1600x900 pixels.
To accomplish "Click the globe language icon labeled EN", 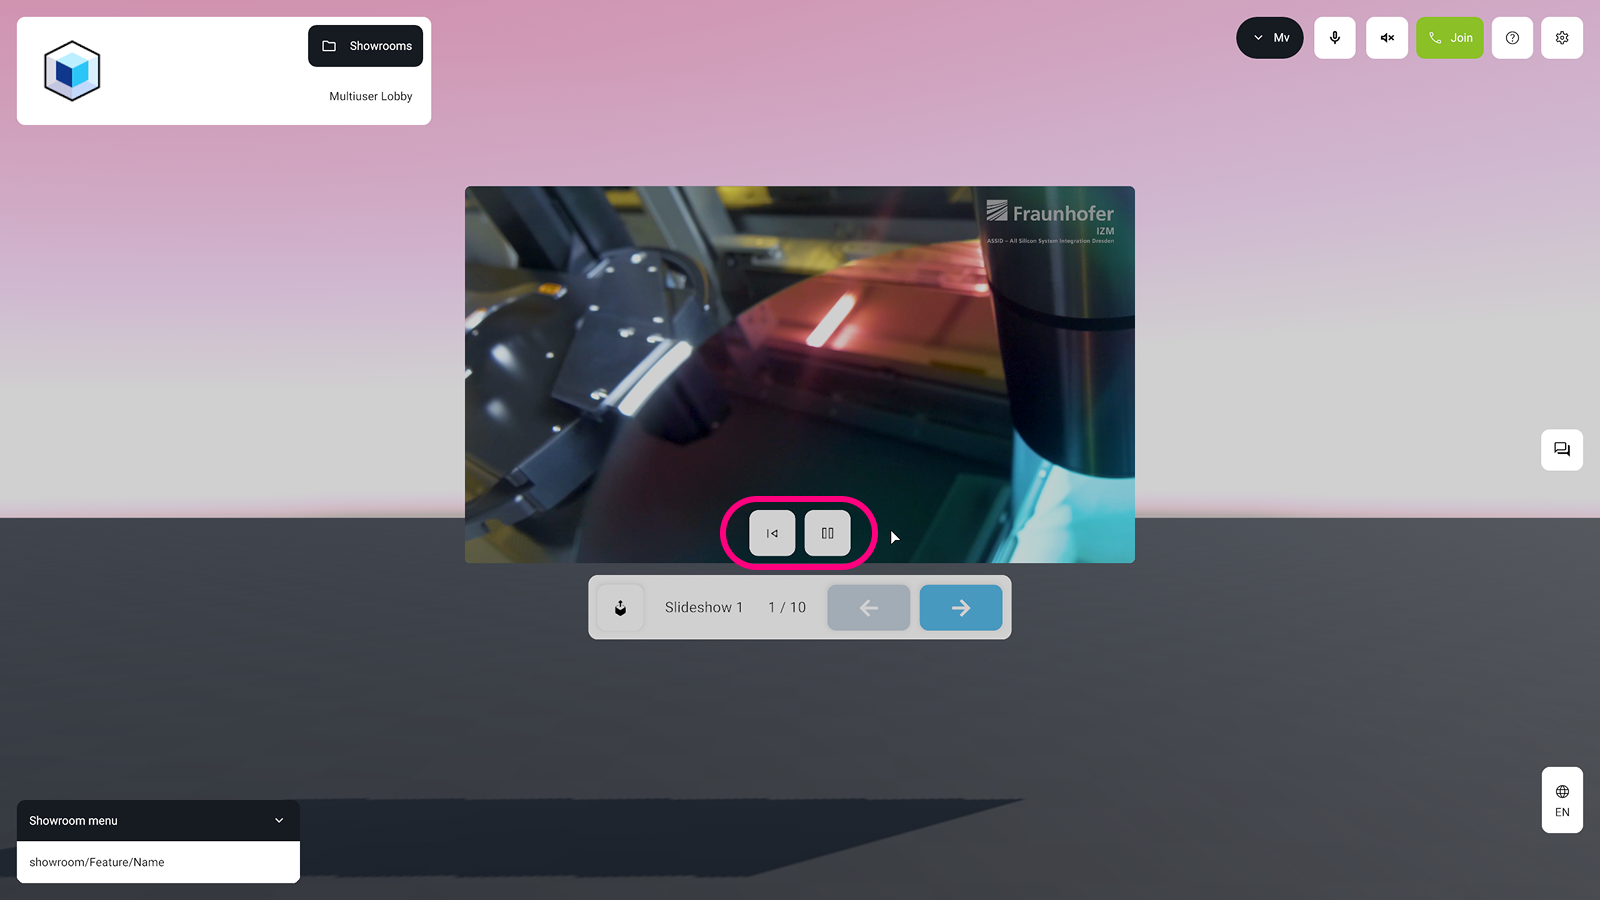I will (x=1561, y=800).
